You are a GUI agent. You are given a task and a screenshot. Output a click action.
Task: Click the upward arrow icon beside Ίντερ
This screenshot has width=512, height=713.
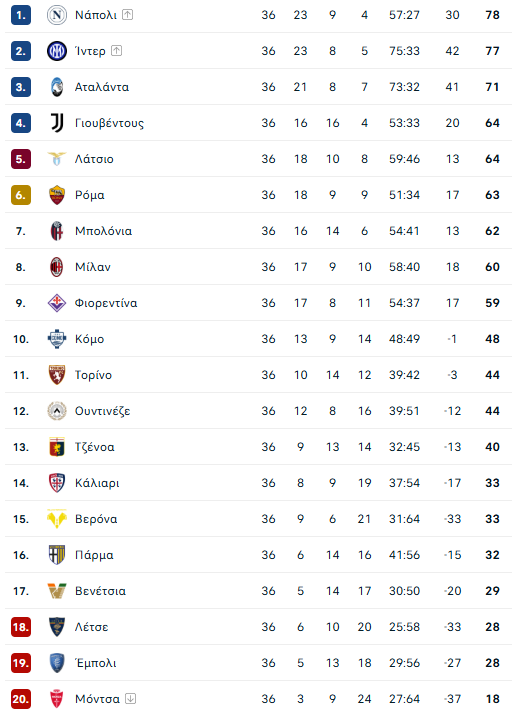click(x=116, y=50)
